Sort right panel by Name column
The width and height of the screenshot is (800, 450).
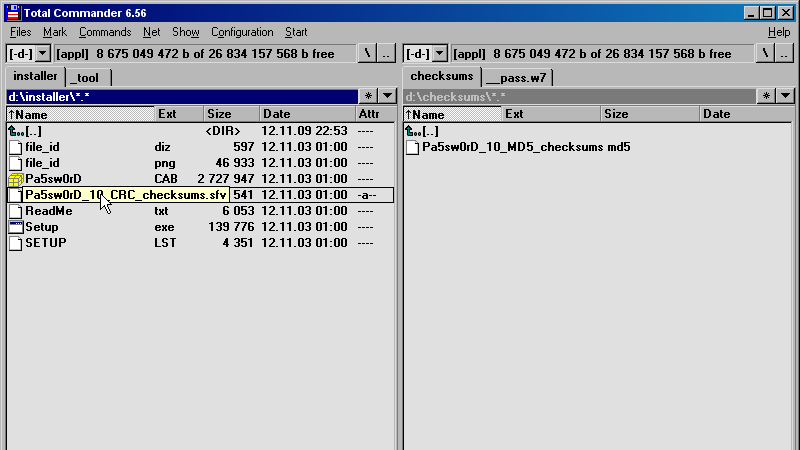coord(453,114)
